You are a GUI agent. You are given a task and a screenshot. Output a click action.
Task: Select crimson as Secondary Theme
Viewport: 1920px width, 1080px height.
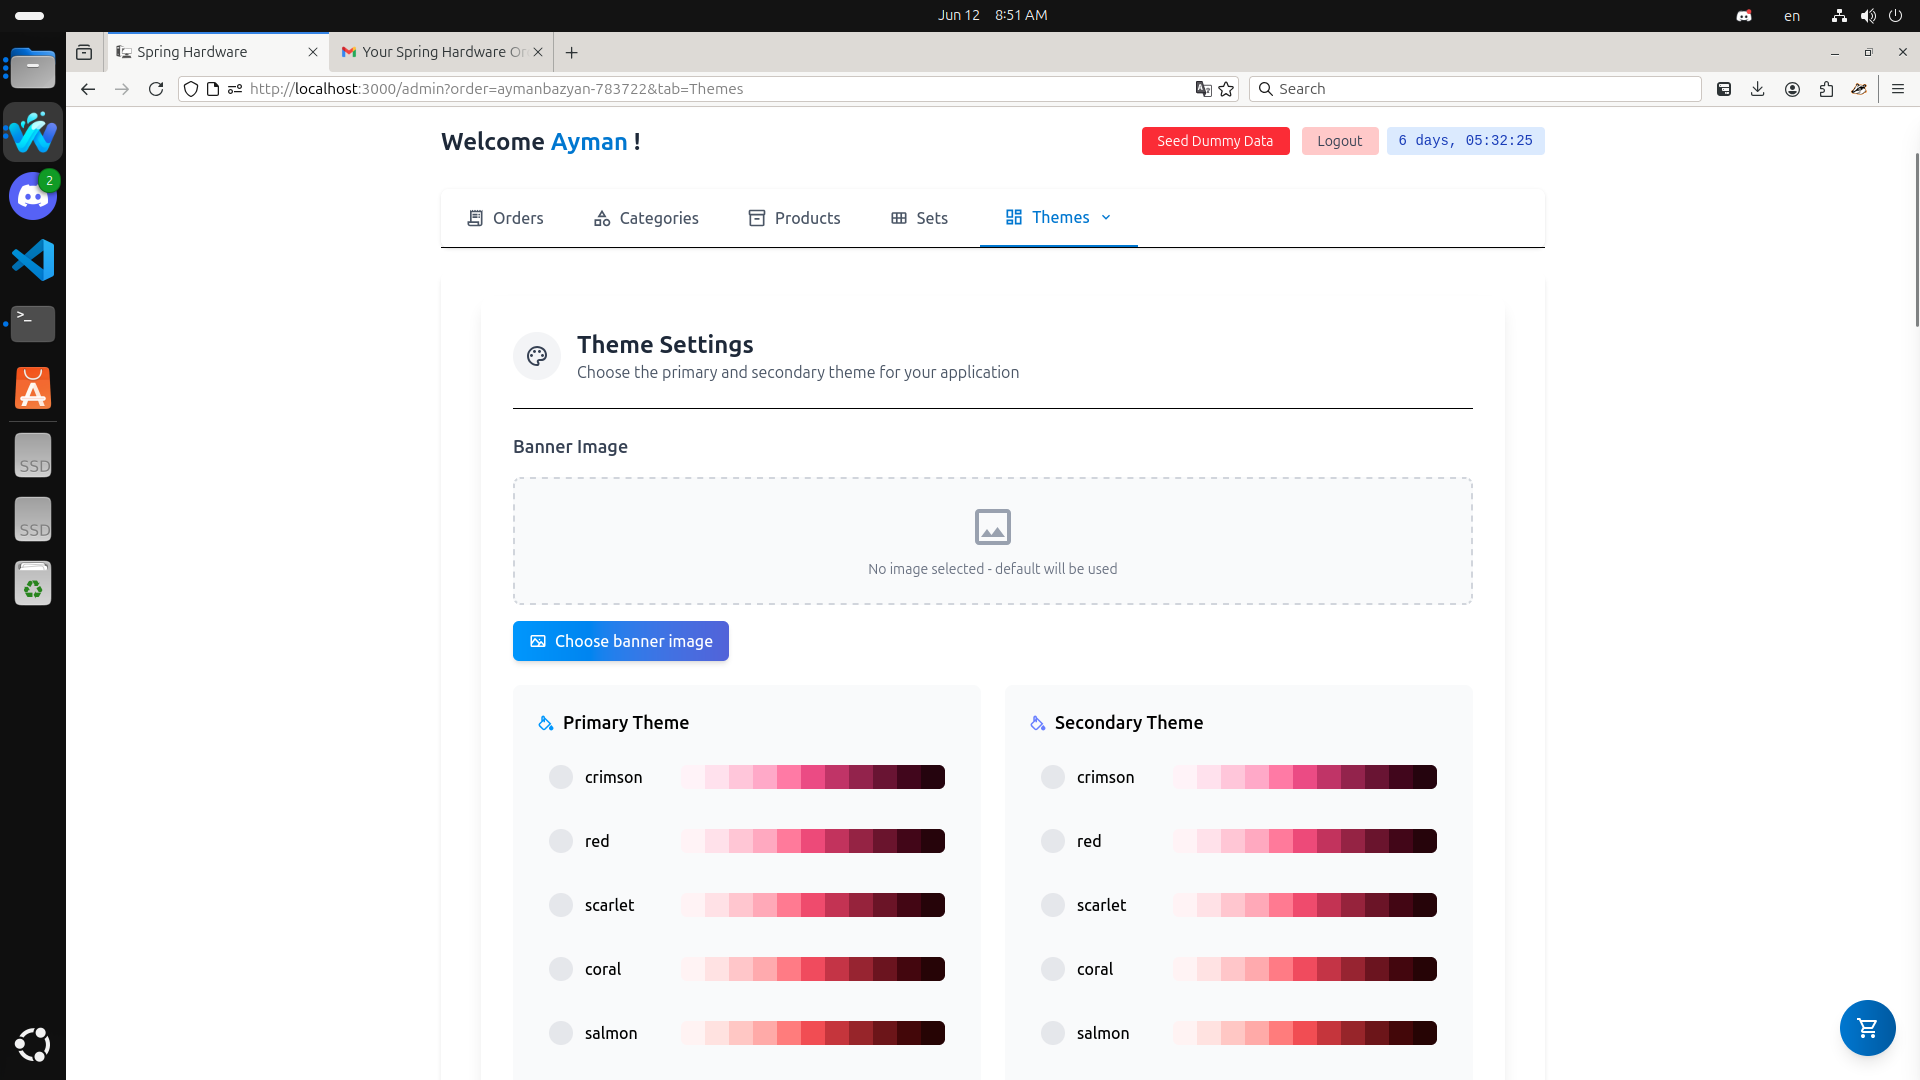(x=1053, y=777)
